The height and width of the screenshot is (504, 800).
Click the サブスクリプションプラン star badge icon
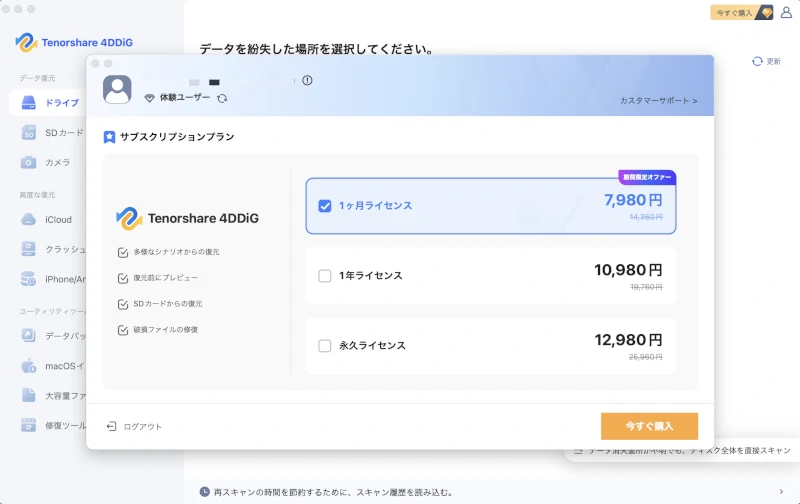tap(109, 137)
